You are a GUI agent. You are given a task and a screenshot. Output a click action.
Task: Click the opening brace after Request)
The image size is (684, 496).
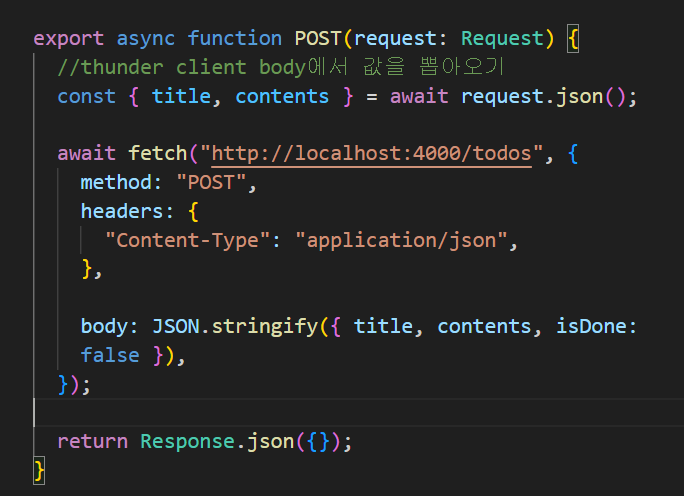(x=573, y=38)
